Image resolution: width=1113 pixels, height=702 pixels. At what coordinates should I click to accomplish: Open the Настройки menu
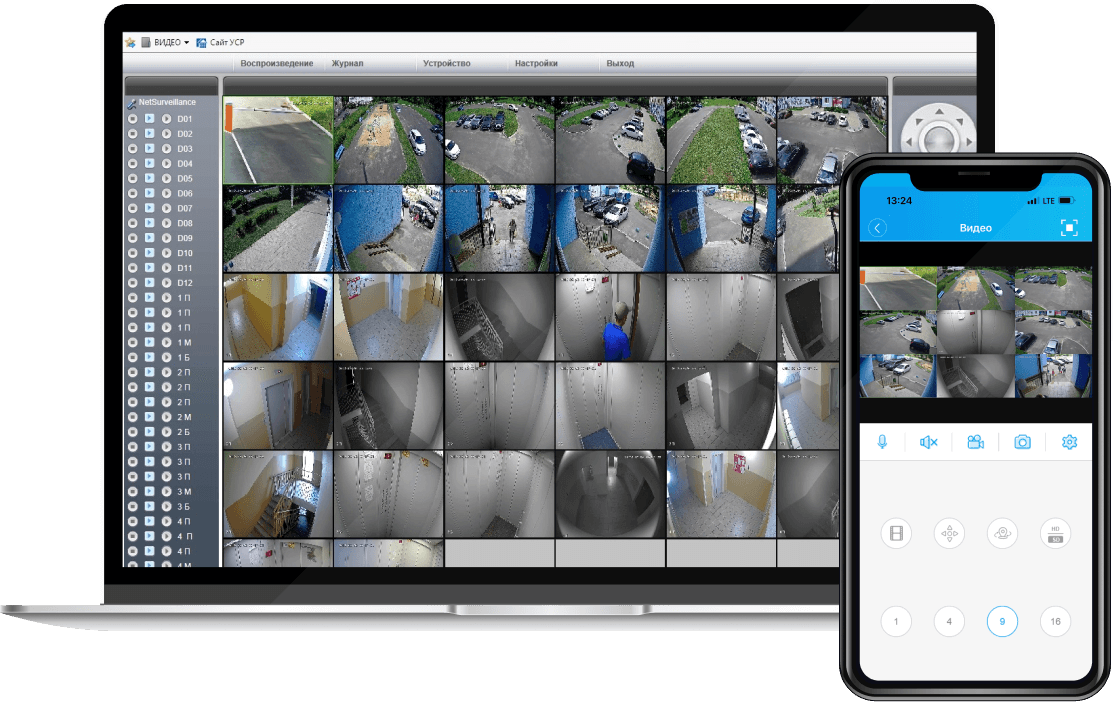pyautogui.click(x=536, y=63)
